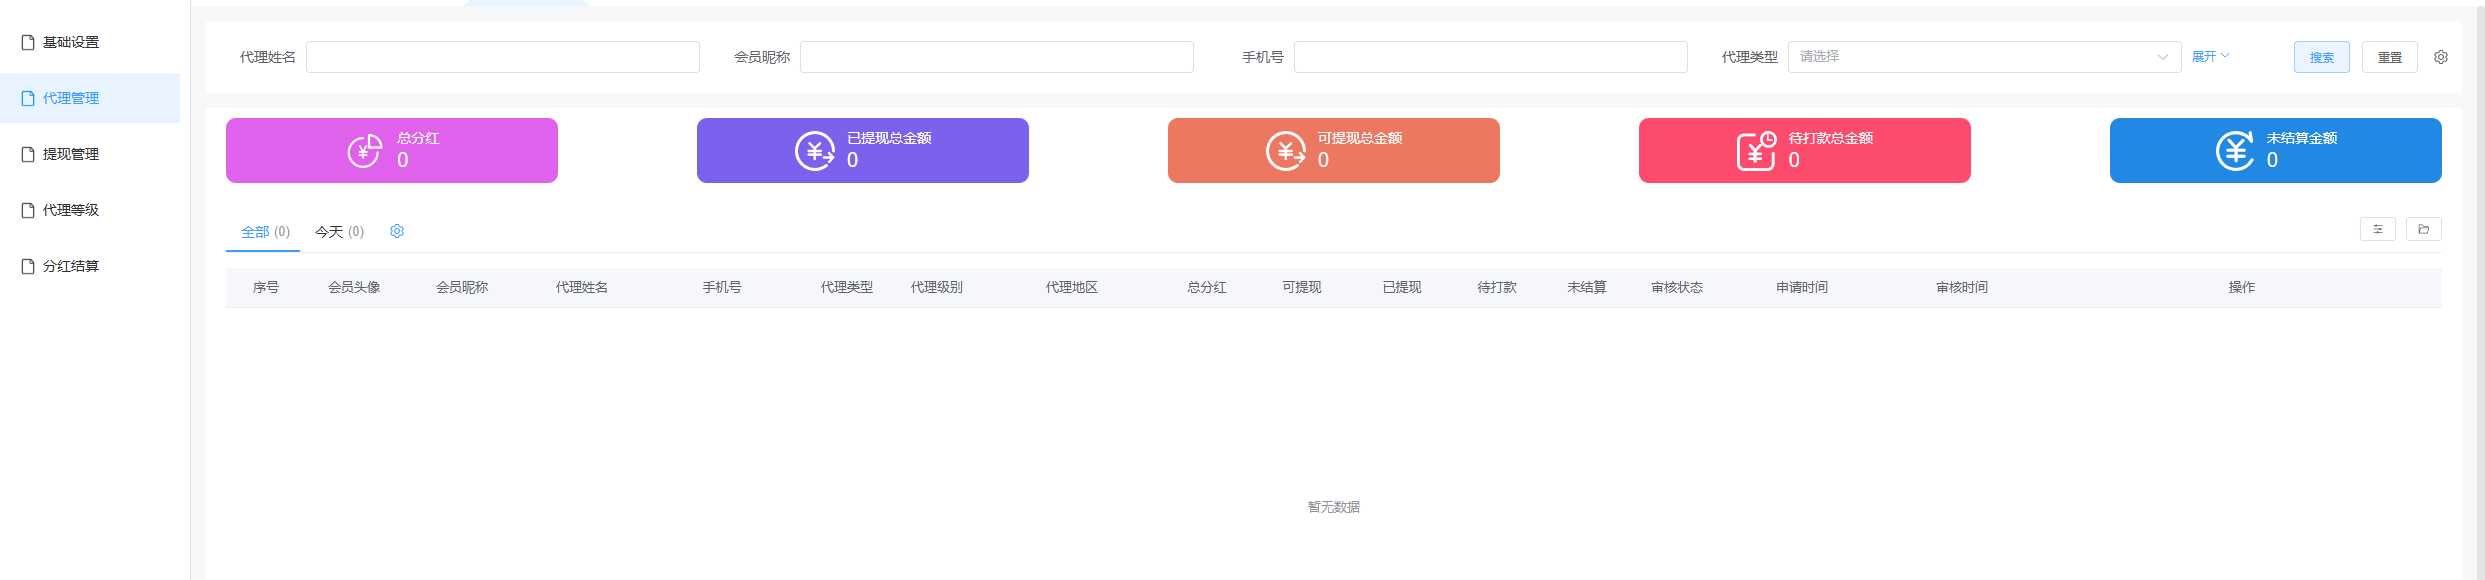Click the 基础设置 document icon
The height and width of the screenshot is (580, 2485).
click(x=28, y=42)
